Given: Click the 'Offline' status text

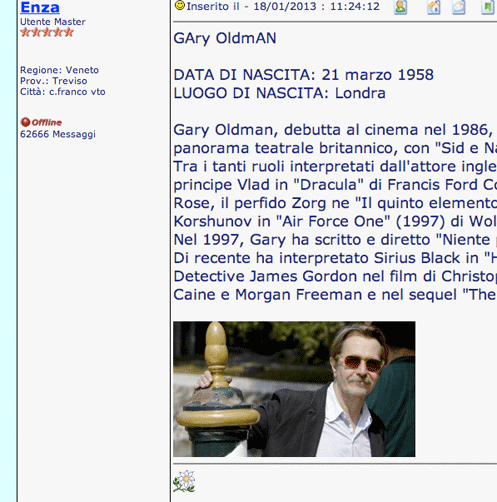Looking at the screenshot, I should tap(47, 122).
